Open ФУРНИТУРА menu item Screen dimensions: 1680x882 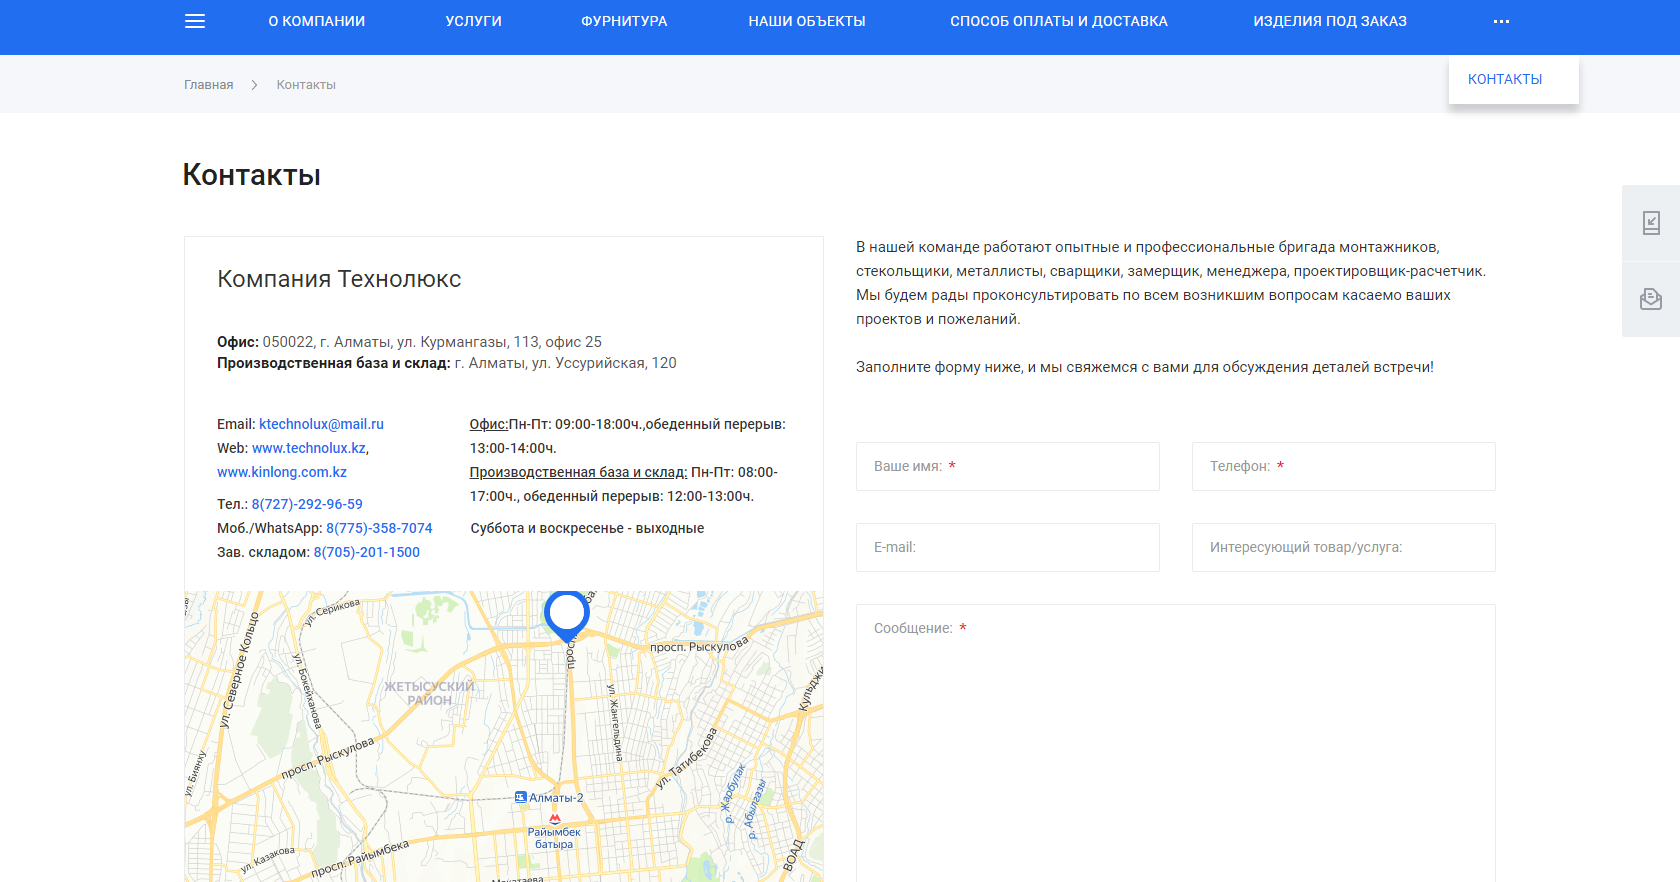(624, 21)
